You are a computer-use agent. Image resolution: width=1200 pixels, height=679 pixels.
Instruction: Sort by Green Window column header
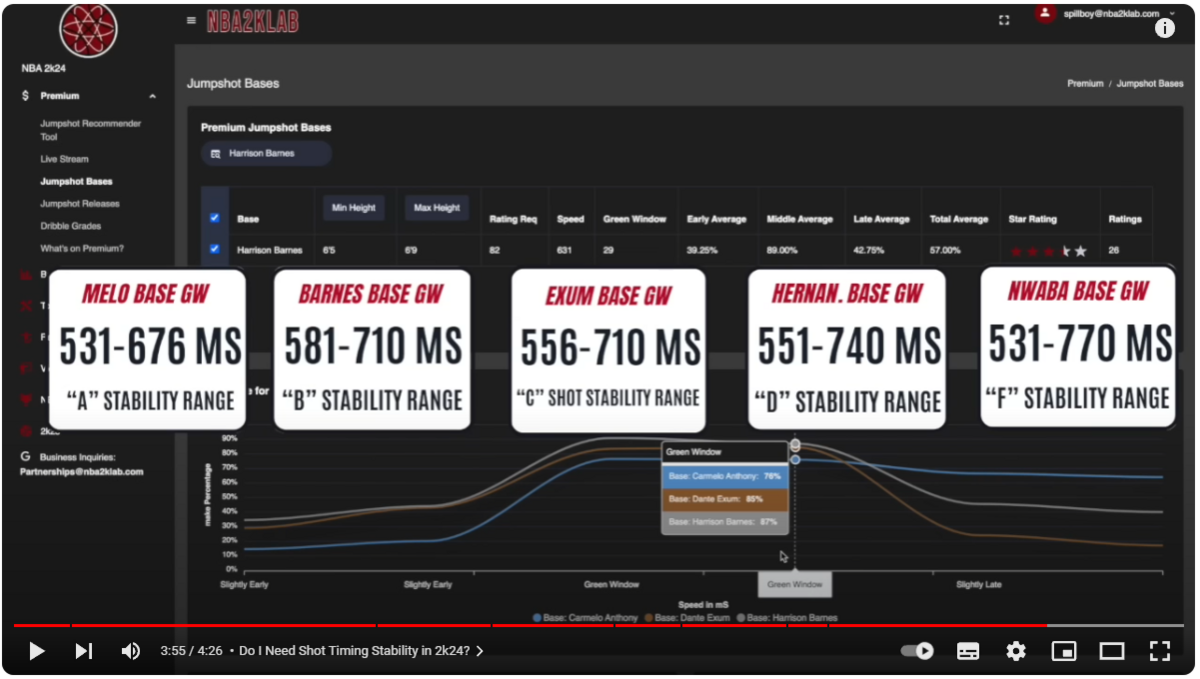[636, 219]
